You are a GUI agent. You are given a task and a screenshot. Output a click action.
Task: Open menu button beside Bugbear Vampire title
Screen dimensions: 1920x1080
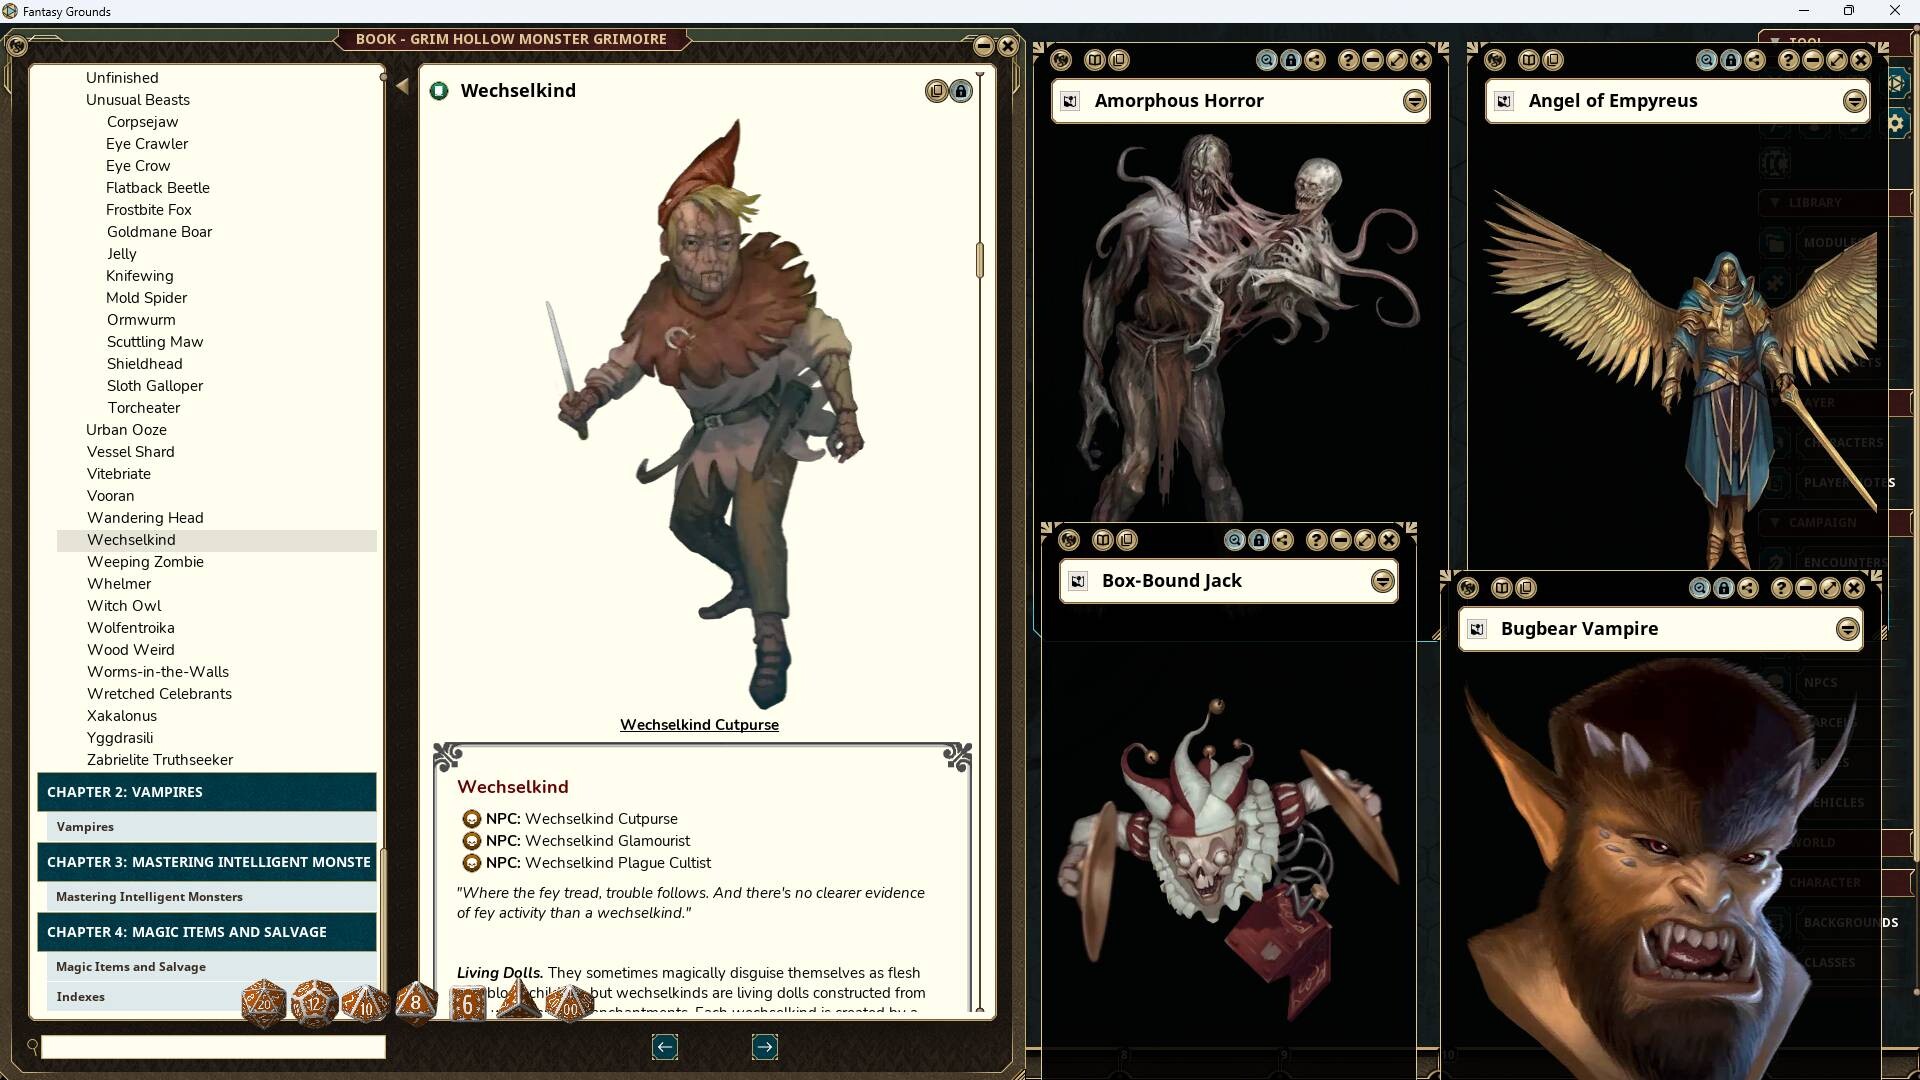point(1847,629)
